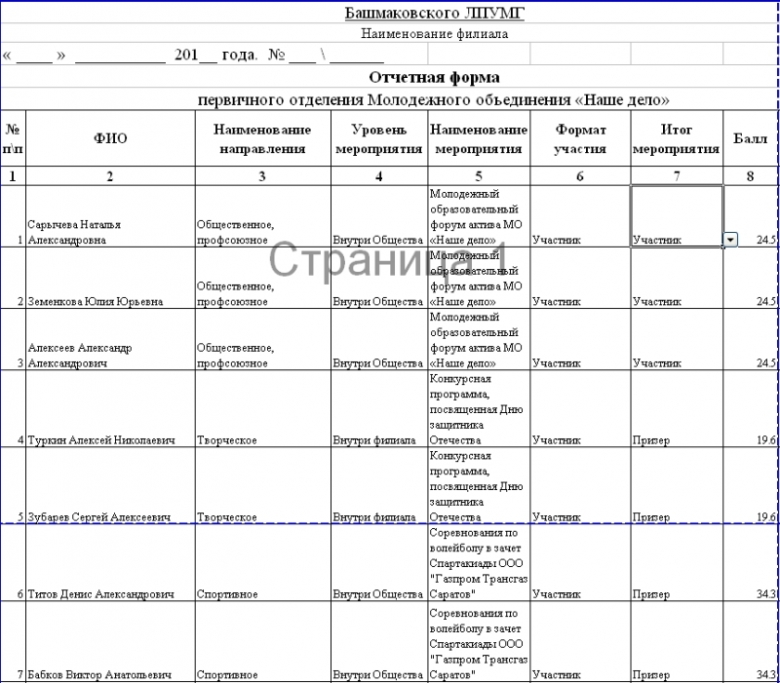Screen dimensions: 780x683
Task: Select 'Творческое' in Зубарев's row
Action: 263,485
